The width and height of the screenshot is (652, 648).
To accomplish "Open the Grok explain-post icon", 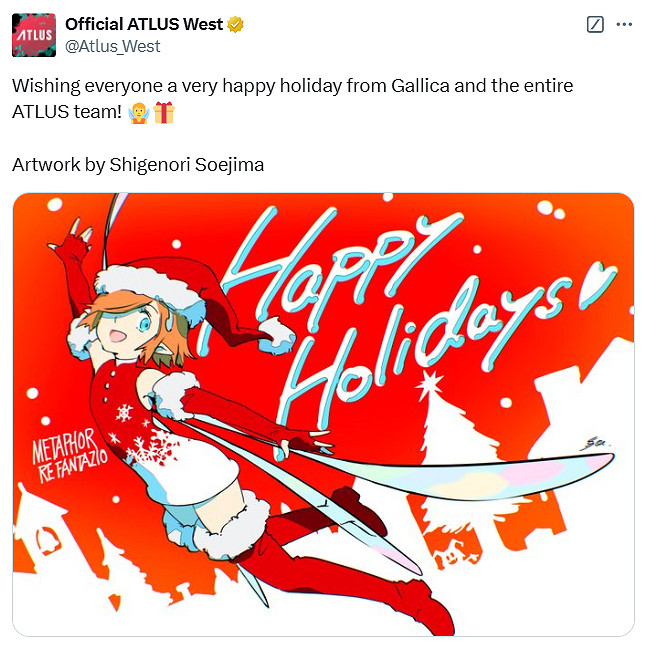I will click(595, 25).
